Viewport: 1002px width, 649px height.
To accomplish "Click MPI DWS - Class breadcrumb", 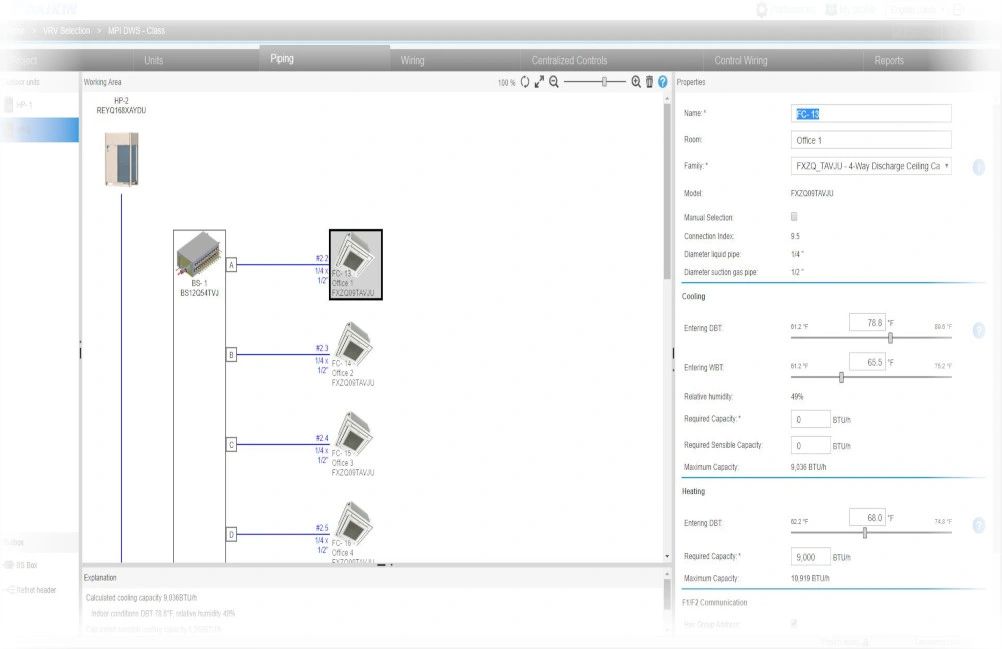I will click(x=136, y=31).
